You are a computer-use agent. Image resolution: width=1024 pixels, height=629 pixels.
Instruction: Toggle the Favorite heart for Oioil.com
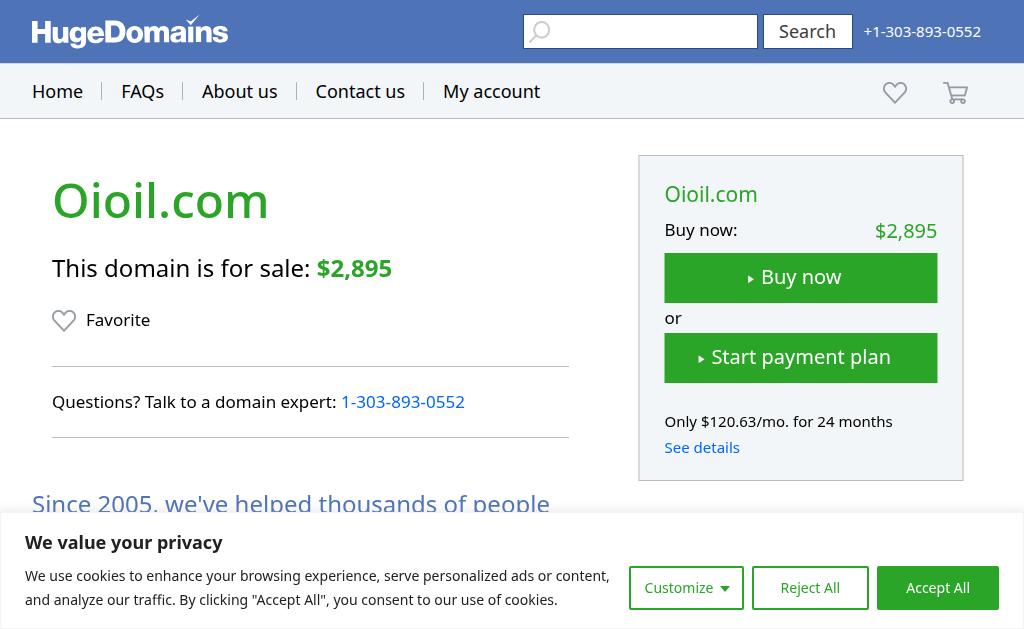(64, 320)
